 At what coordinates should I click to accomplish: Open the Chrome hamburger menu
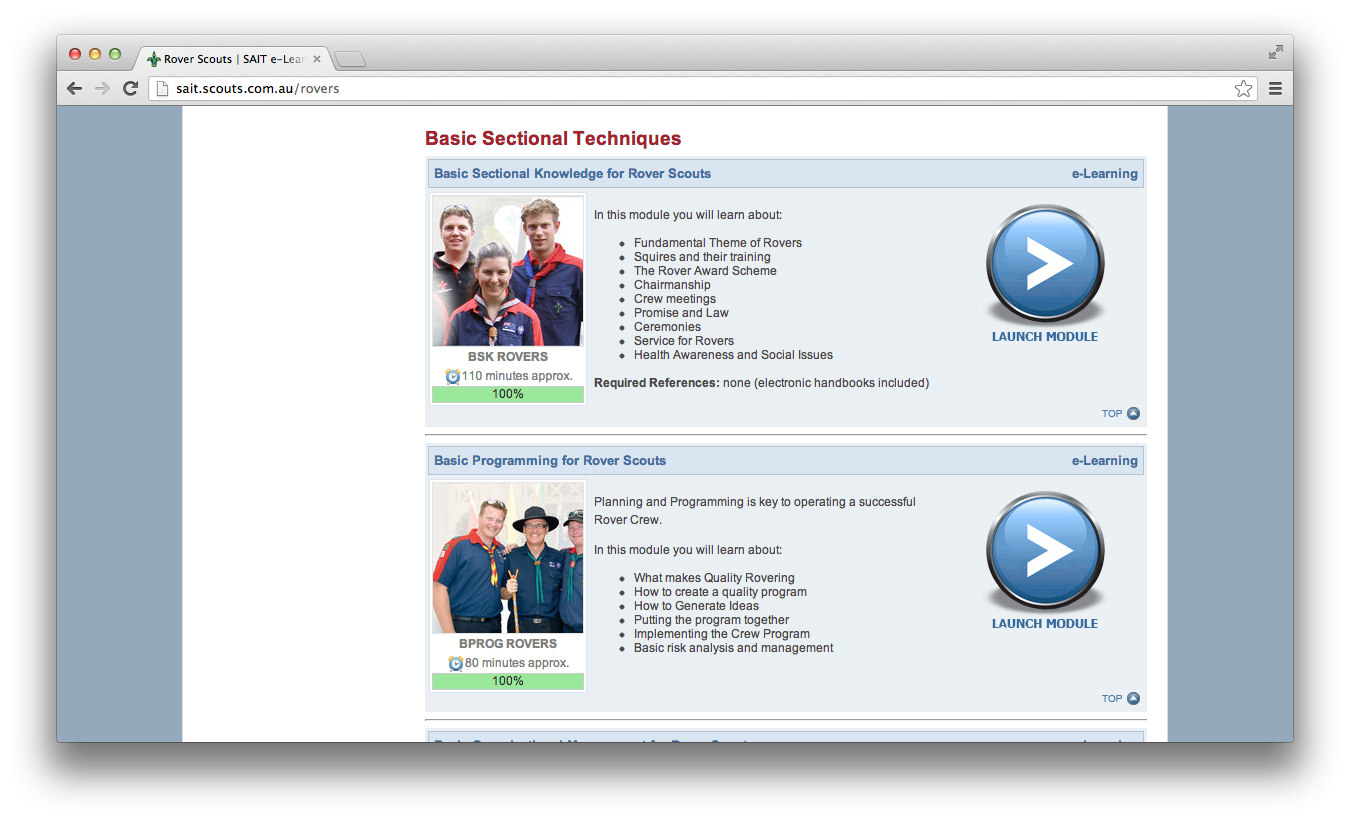[x=1275, y=89]
